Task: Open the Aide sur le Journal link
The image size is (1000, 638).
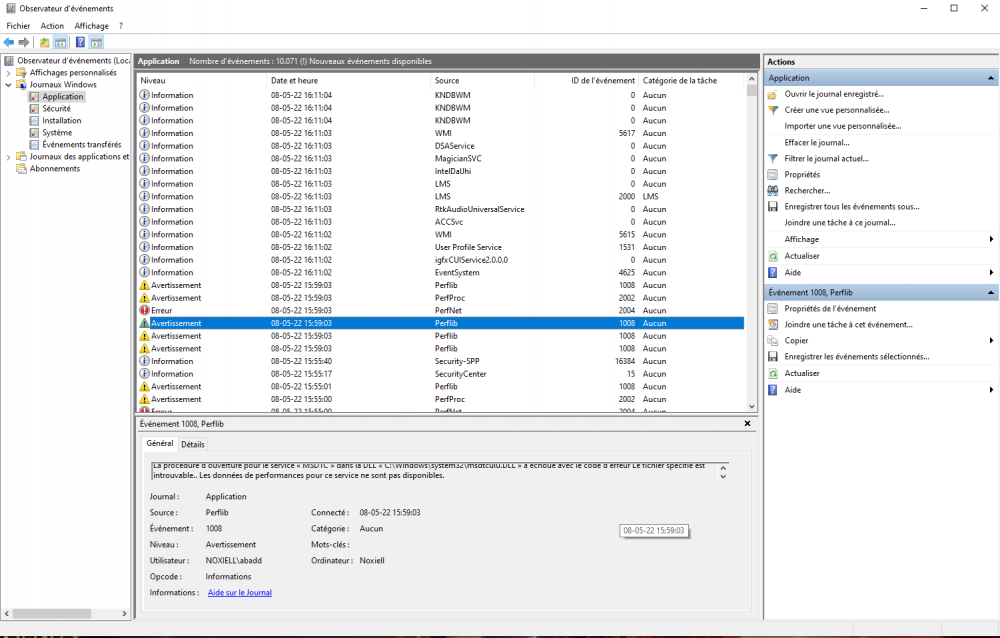Action: tap(239, 593)
